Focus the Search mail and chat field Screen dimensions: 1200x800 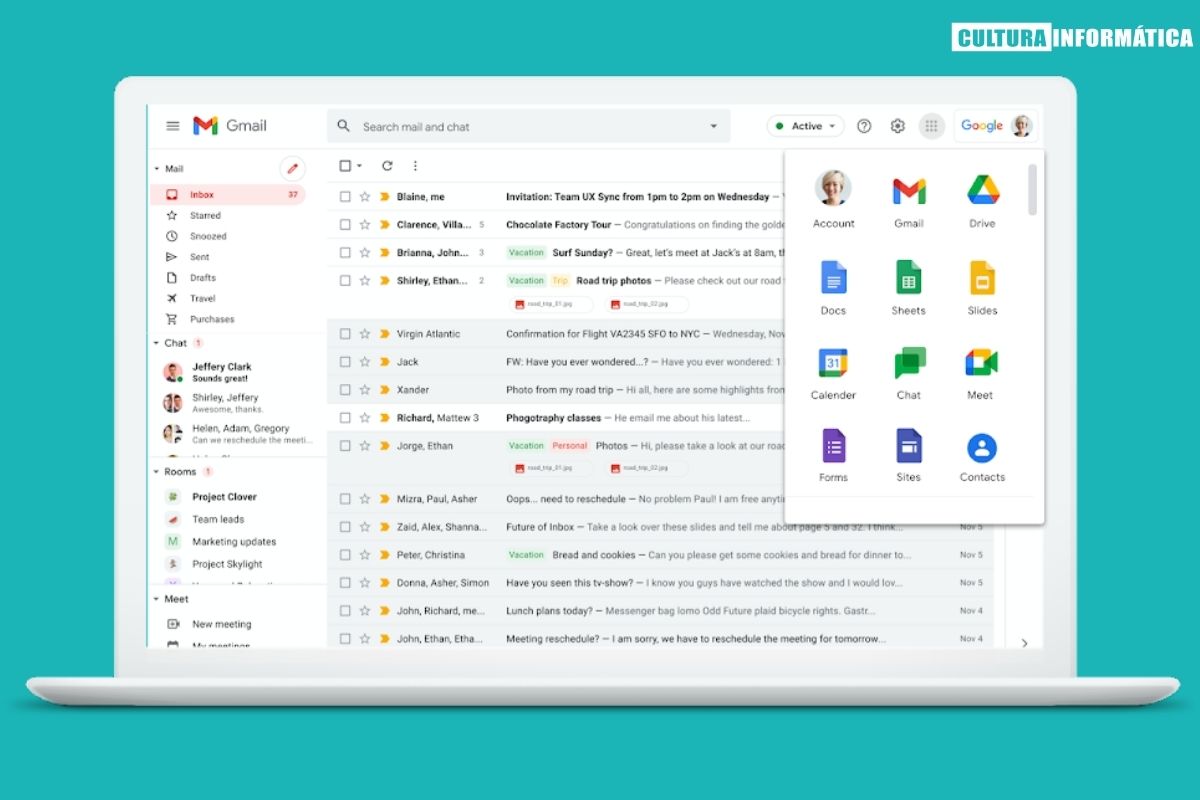(x=528, y=126)
